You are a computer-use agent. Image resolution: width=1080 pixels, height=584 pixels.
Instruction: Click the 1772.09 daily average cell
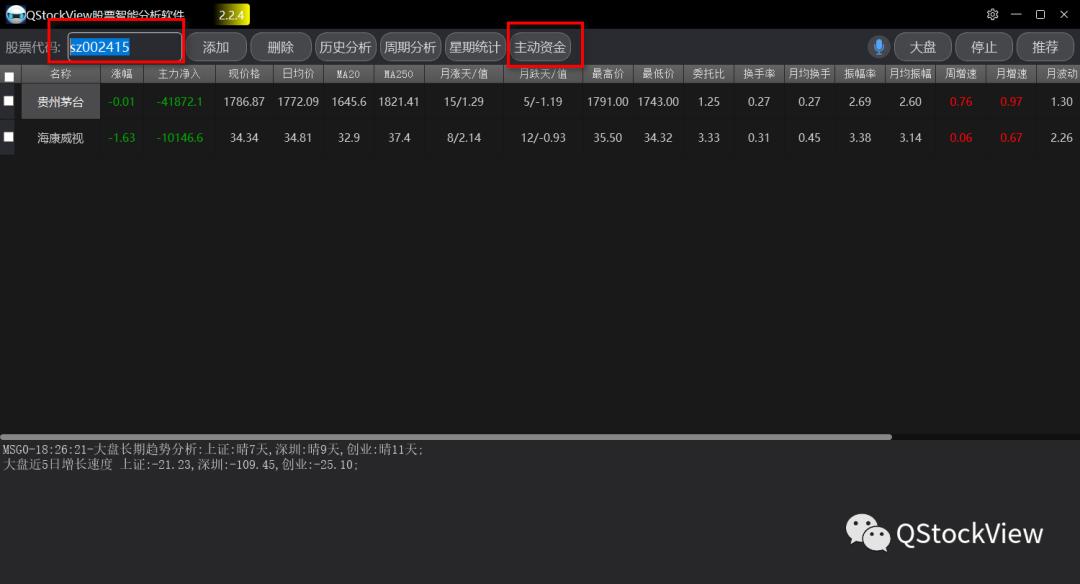point(298,101)
